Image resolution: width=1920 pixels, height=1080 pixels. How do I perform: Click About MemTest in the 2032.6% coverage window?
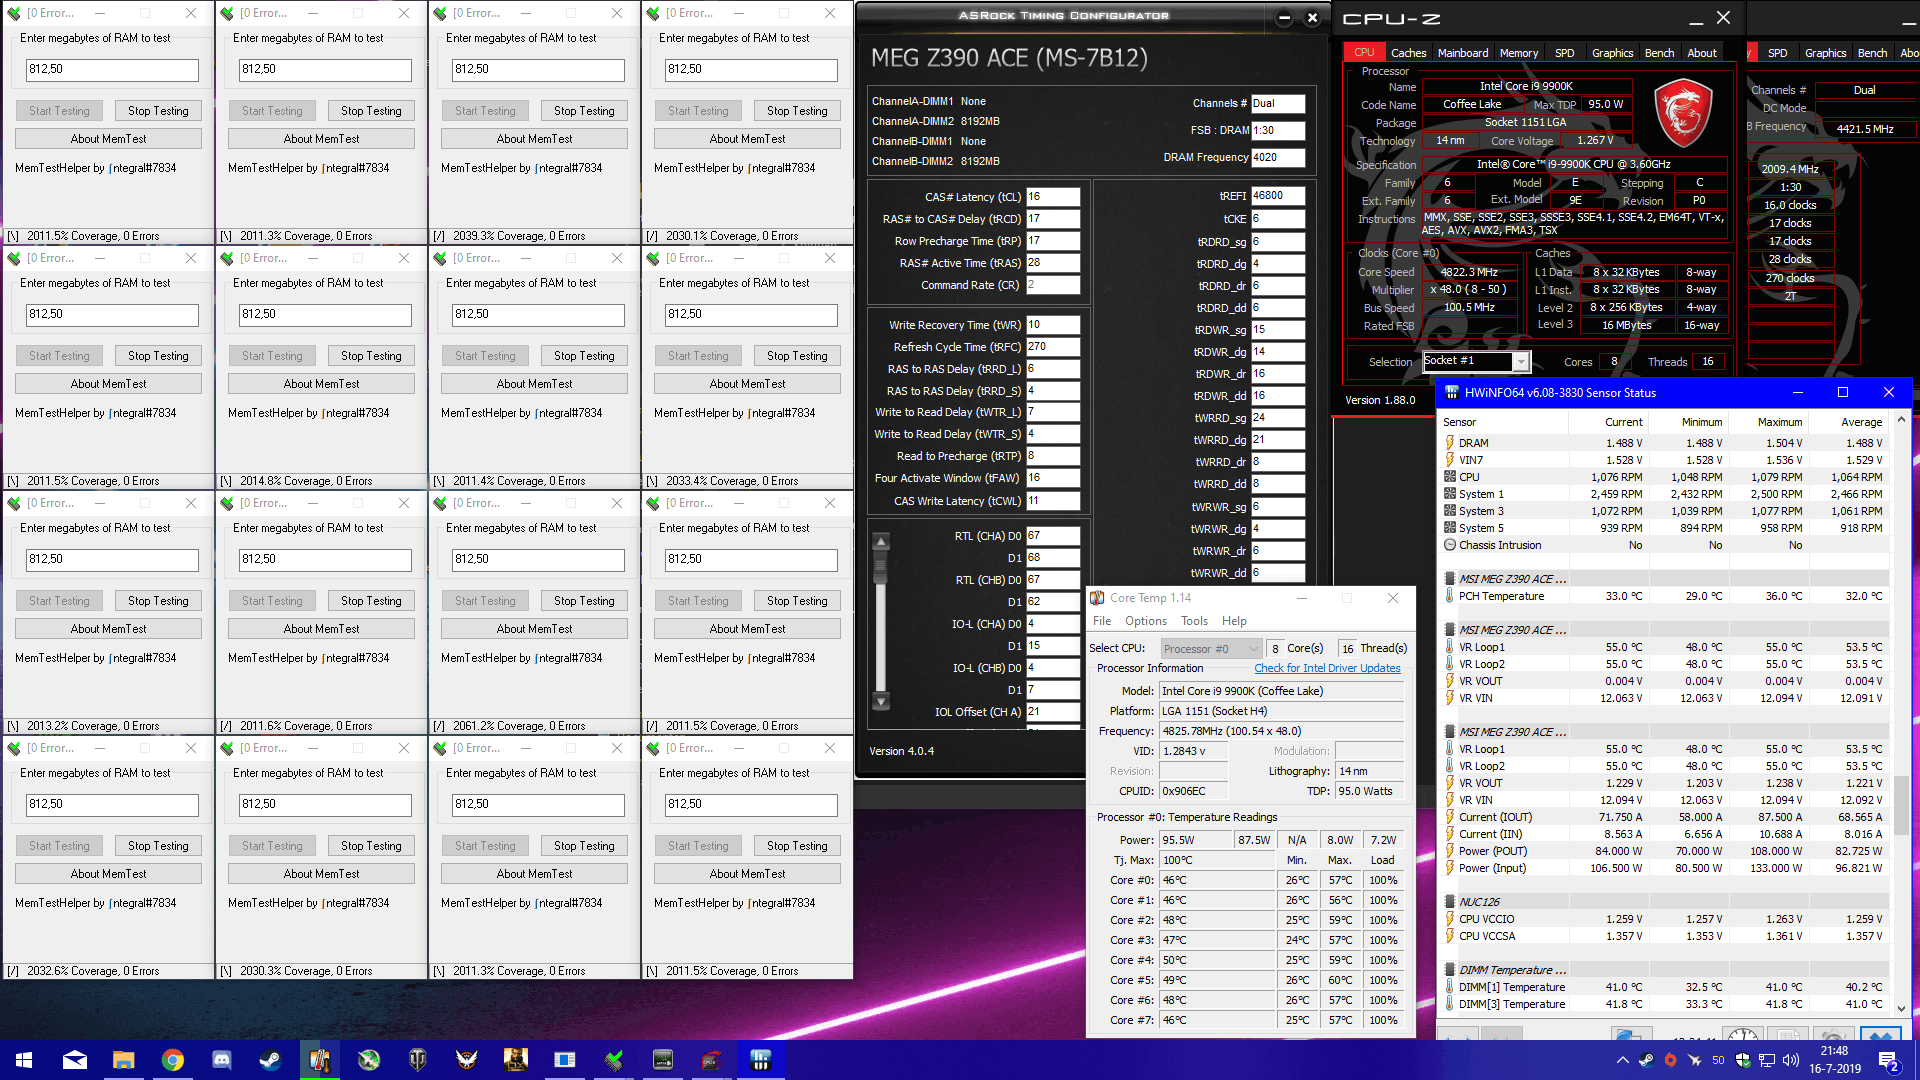[108, 874]
